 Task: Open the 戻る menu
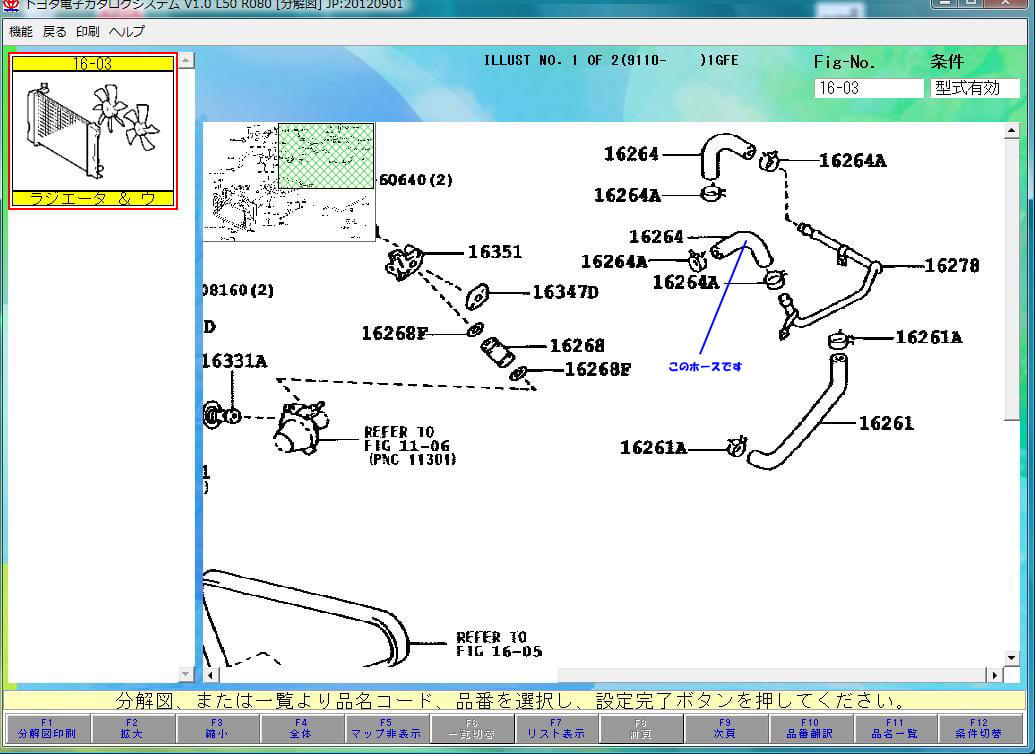[55, 31]
